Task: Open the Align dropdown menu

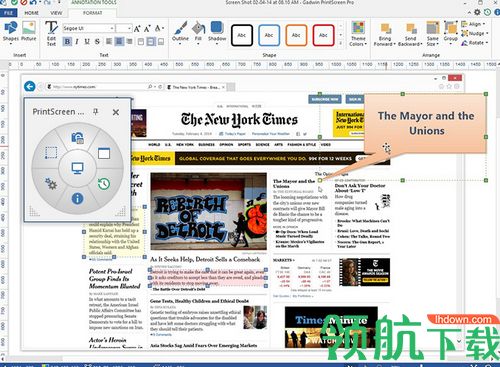Action: (473, 24)
